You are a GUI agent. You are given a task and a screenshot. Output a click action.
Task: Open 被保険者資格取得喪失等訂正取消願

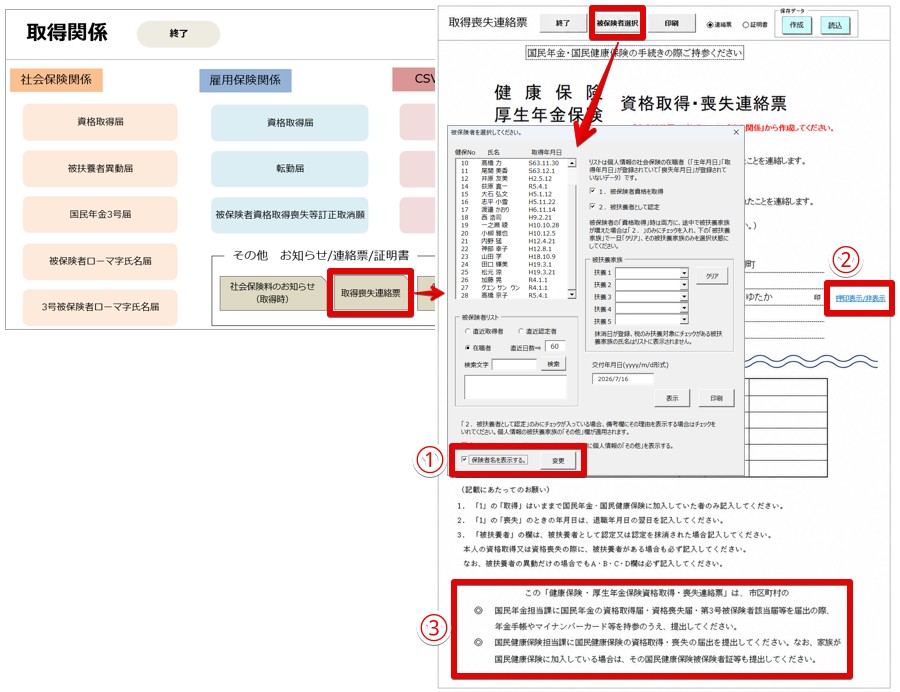(x=289, y=215)
